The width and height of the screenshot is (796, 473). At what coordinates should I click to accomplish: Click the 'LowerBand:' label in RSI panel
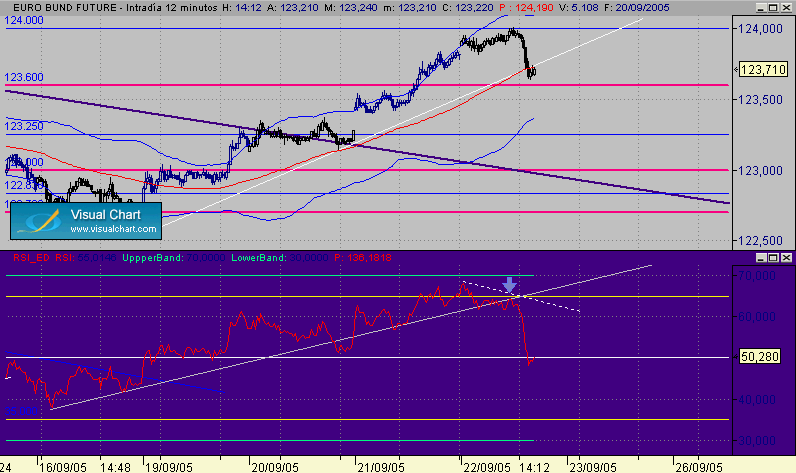(258, 258)
